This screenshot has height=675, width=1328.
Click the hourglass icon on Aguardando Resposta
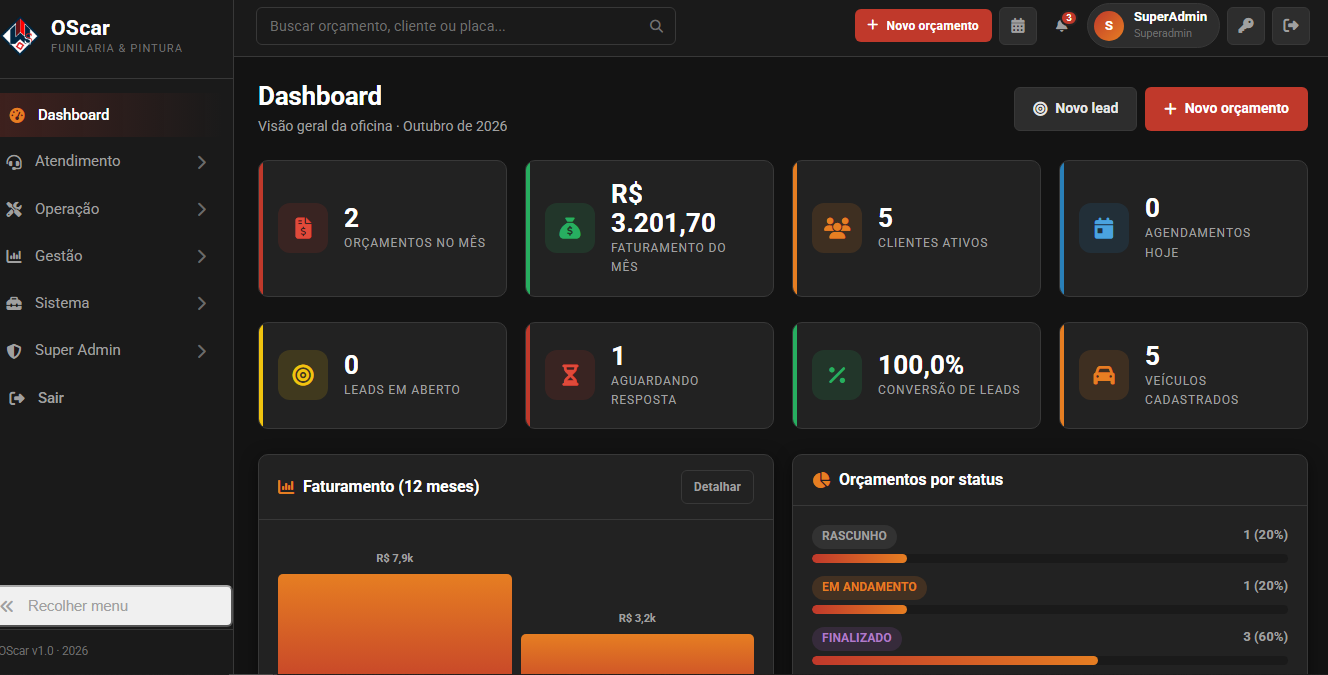click(x=570, y=375)
